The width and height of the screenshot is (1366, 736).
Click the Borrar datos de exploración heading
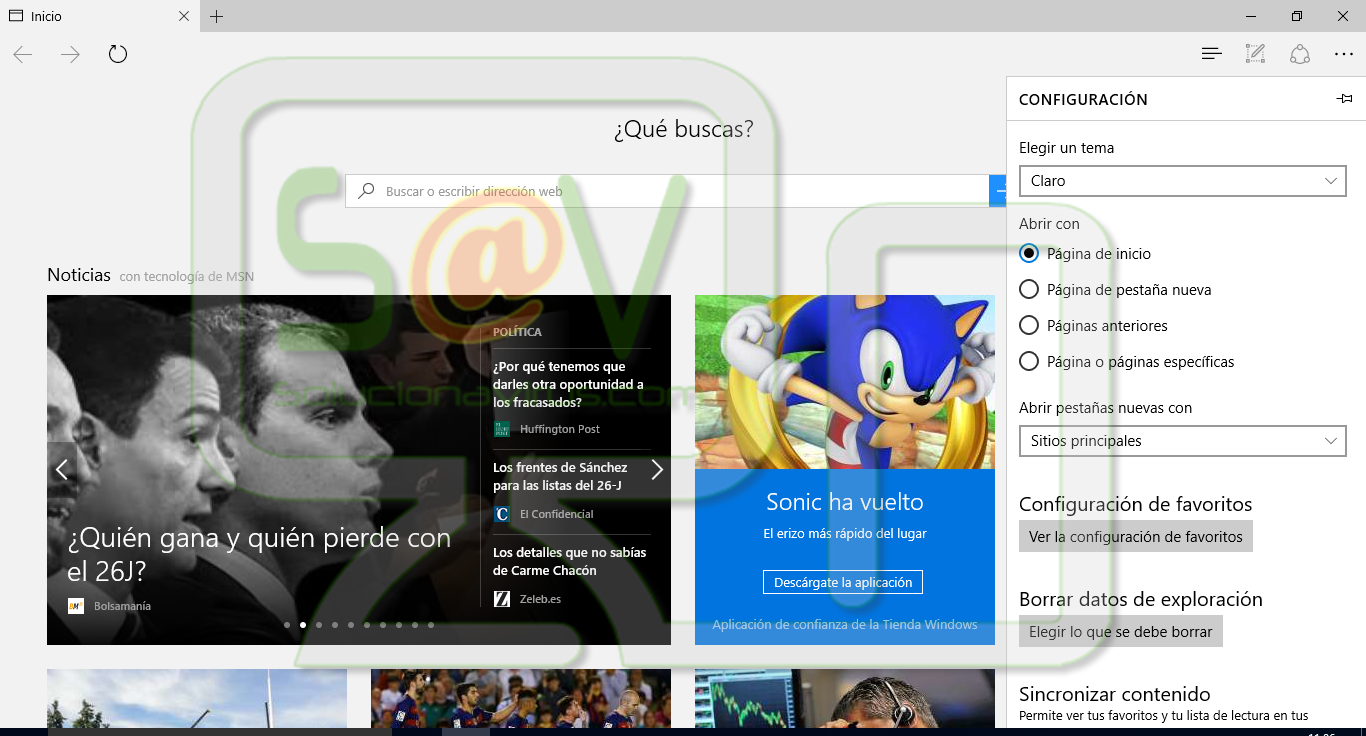click(1141, 599)
